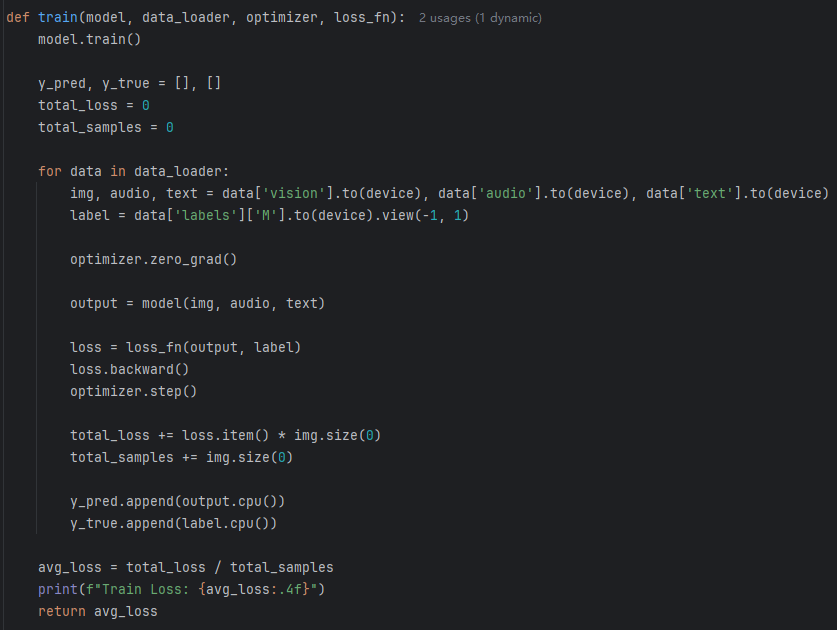Image resolution: width=837 pixels, height=630 pixels.
Task: Click the "def" keyword on the first line
Action: pyautogui.click(x=18, y=18)
